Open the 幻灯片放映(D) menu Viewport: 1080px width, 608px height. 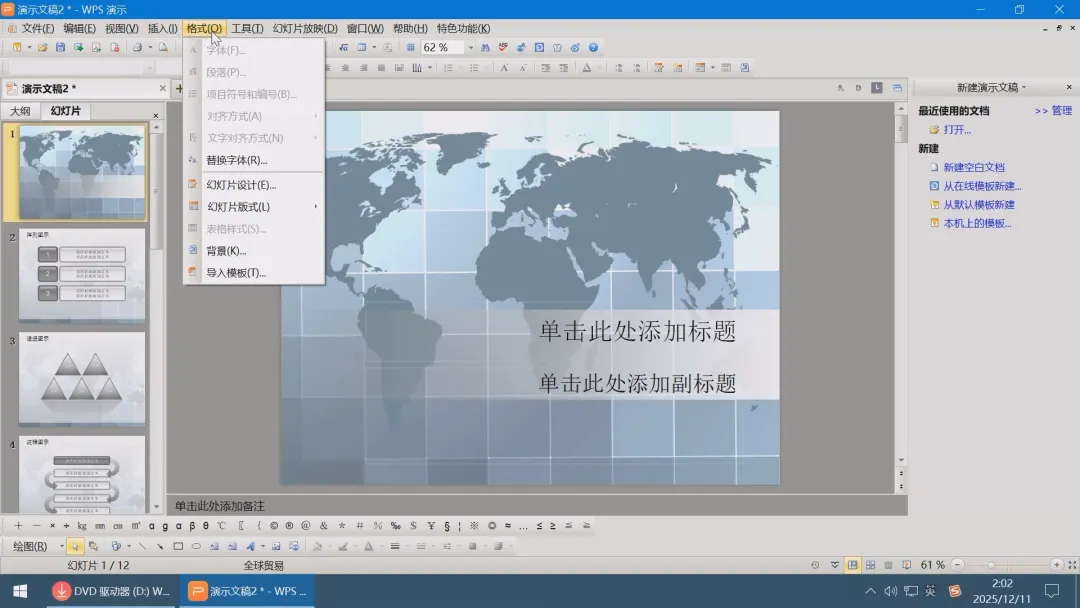pos(305,28)
